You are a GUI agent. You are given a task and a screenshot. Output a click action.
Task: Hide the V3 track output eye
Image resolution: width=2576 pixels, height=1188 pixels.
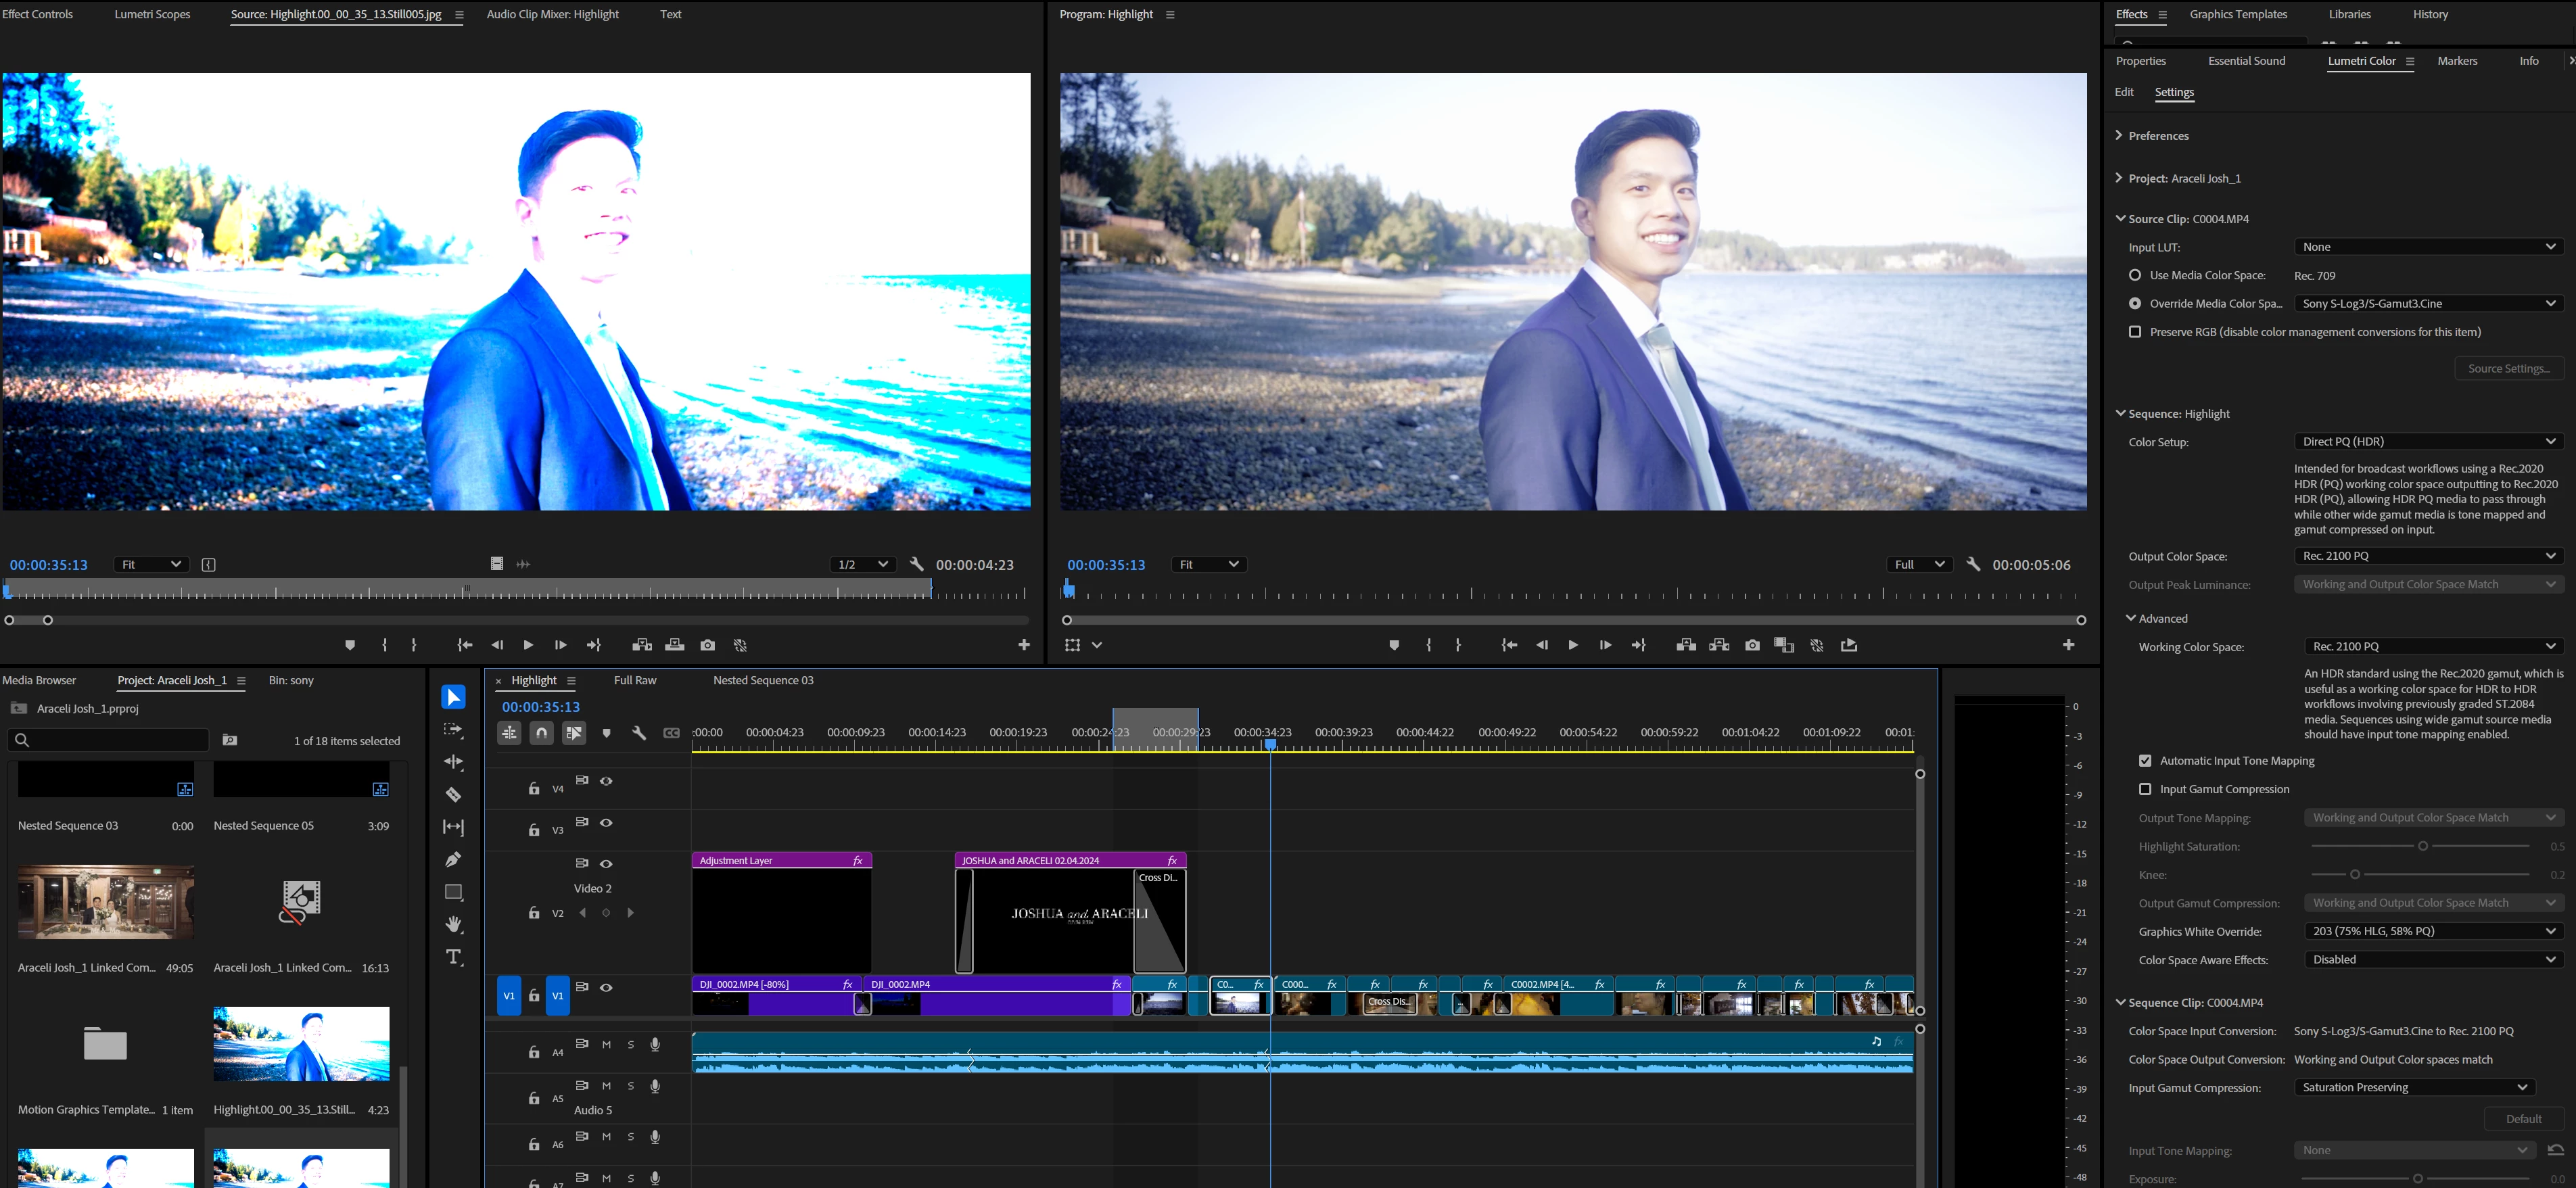(x=606, y=822)
